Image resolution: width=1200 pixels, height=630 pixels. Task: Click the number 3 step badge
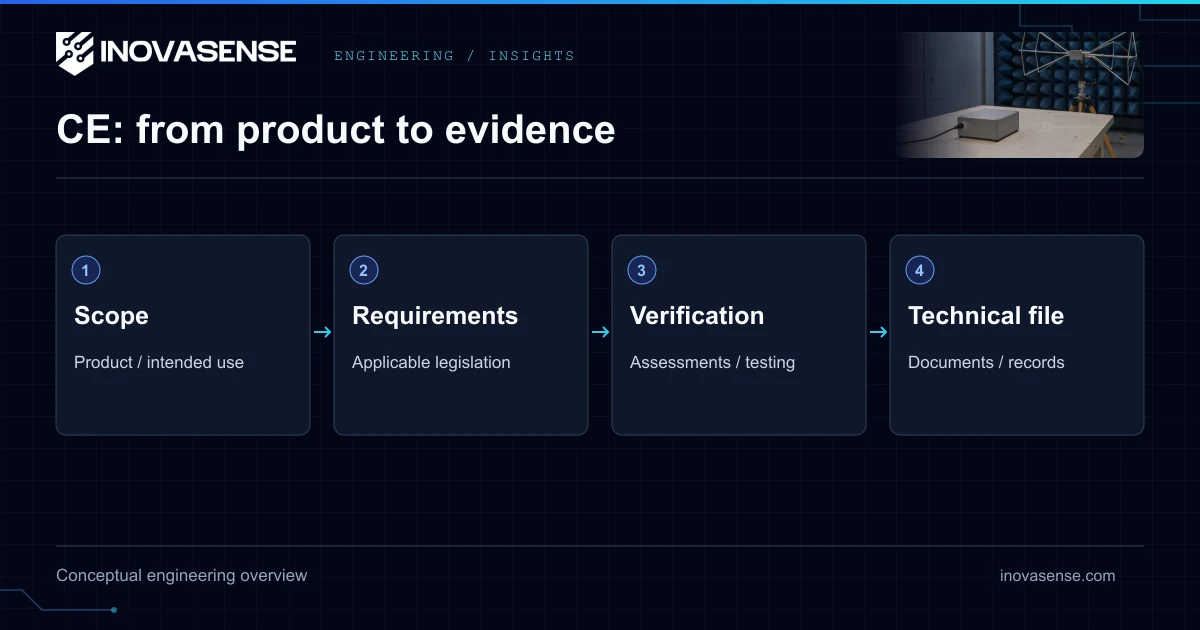(641, 270)
